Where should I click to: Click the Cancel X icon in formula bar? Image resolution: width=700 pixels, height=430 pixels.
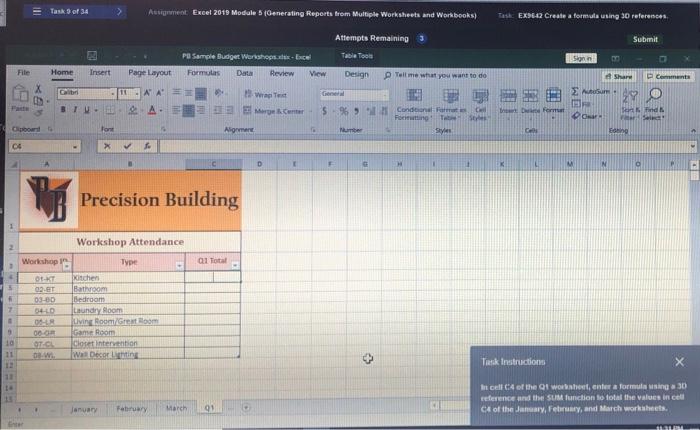point(107,146)
